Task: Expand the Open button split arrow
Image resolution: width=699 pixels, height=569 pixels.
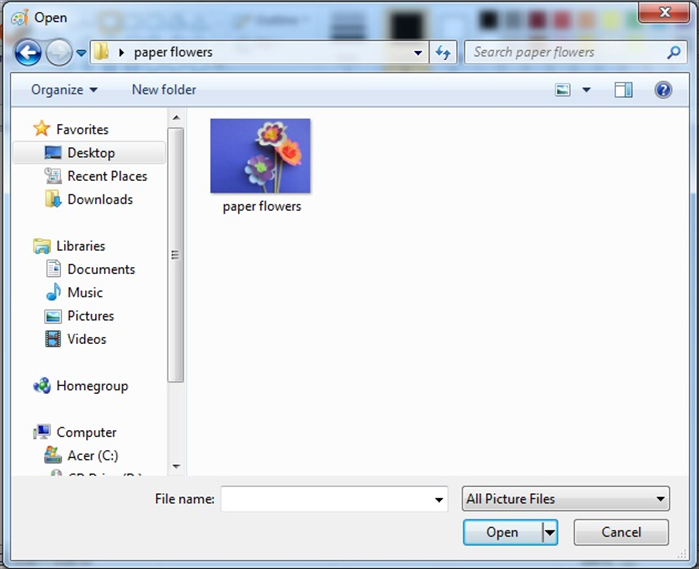Action: point(550,532)
